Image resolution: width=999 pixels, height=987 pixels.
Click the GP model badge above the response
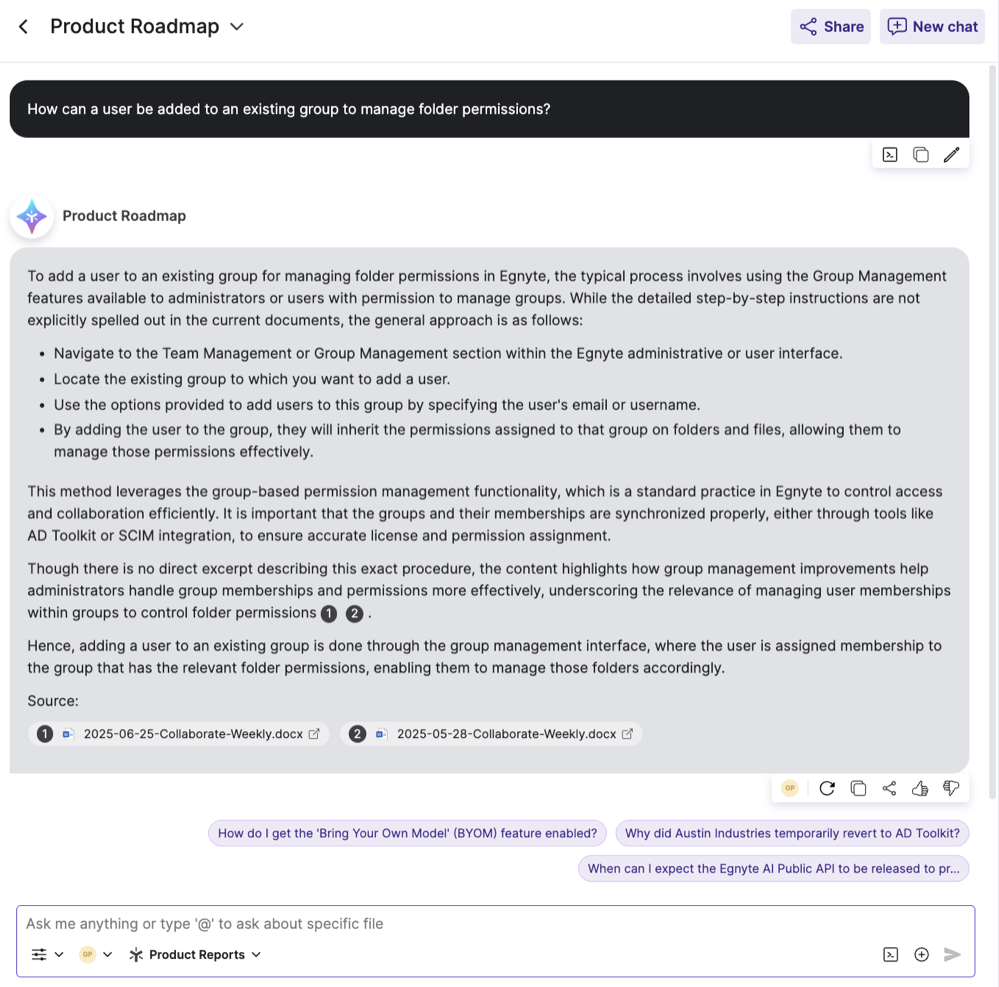coord(790,788)
